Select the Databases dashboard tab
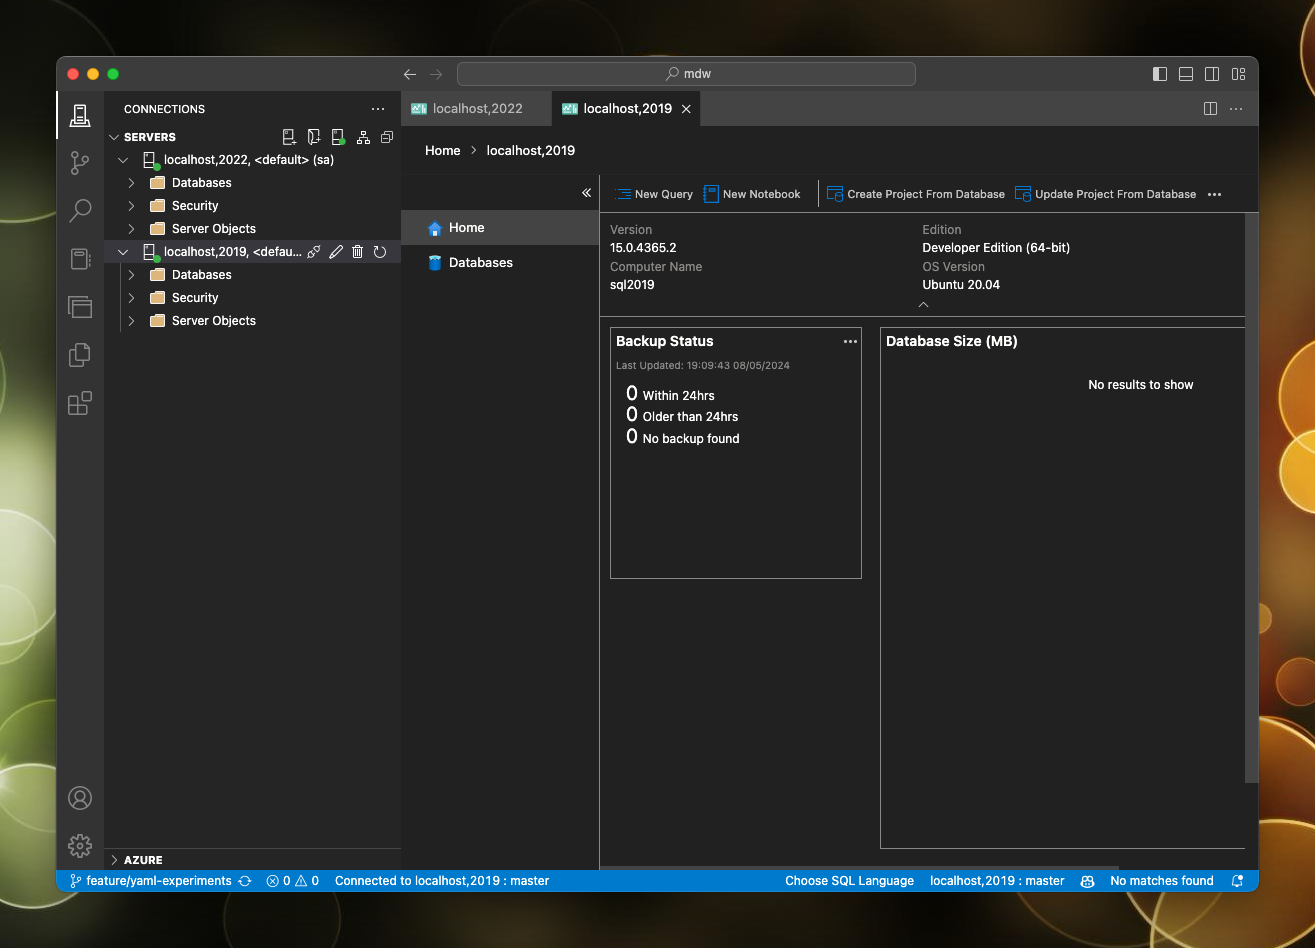This screenshot has width=1315, height=948. coord(500,263)
